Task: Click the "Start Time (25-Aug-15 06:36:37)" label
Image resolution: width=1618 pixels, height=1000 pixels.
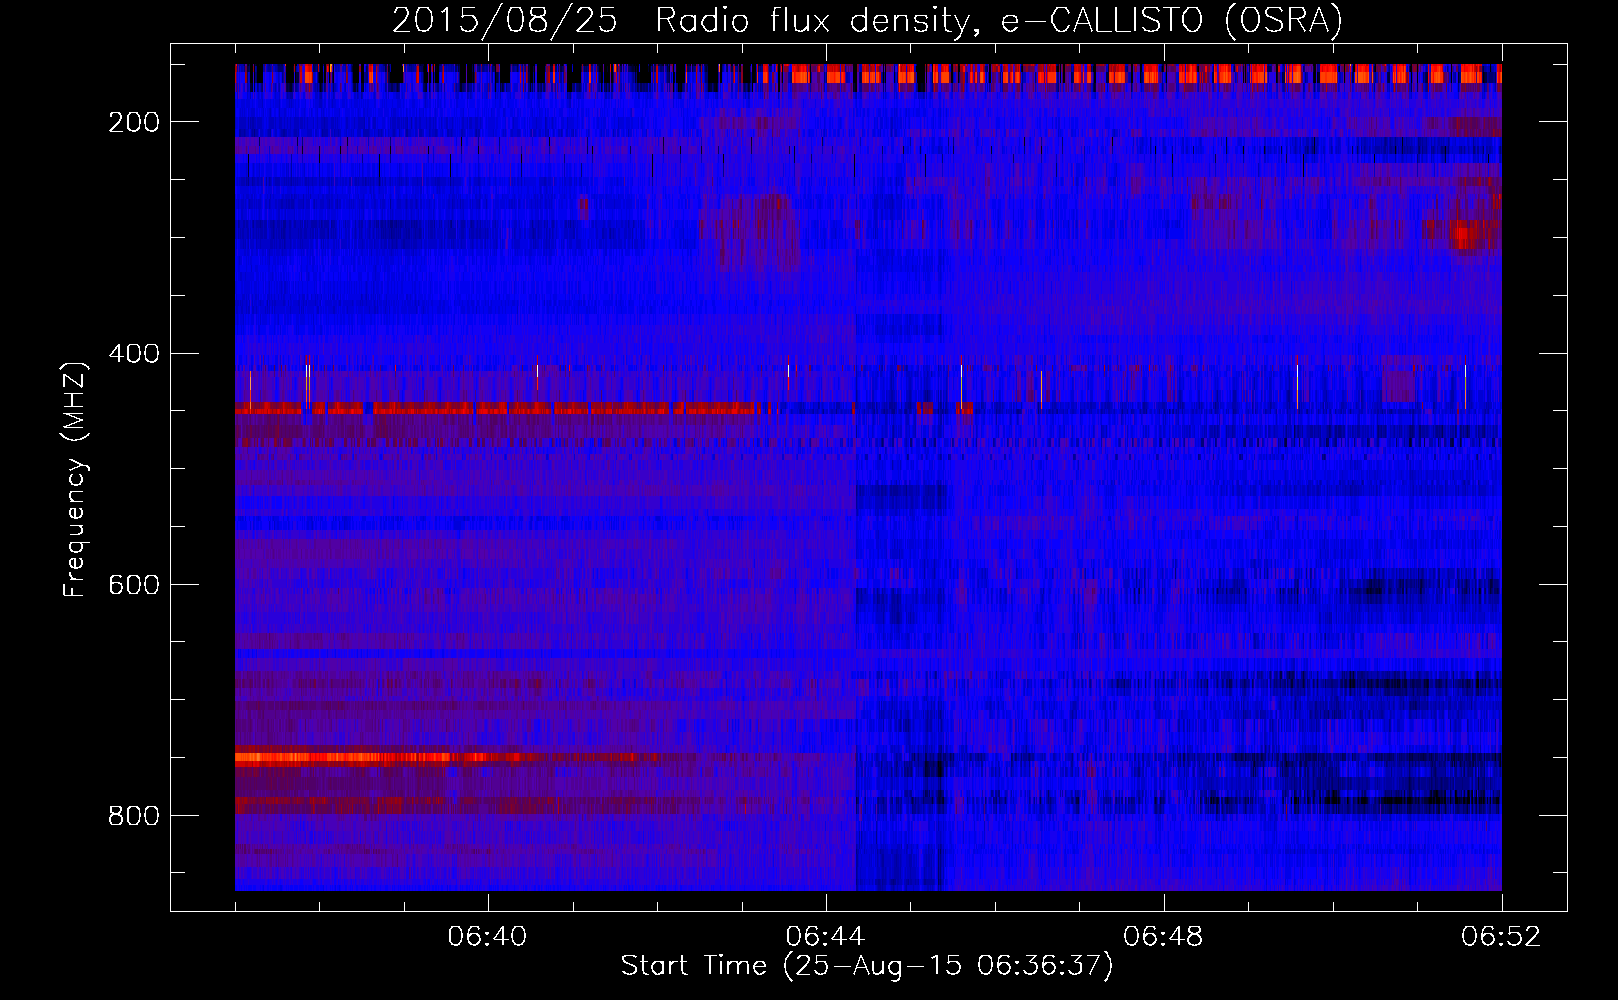Action: (x=867, y=966)
